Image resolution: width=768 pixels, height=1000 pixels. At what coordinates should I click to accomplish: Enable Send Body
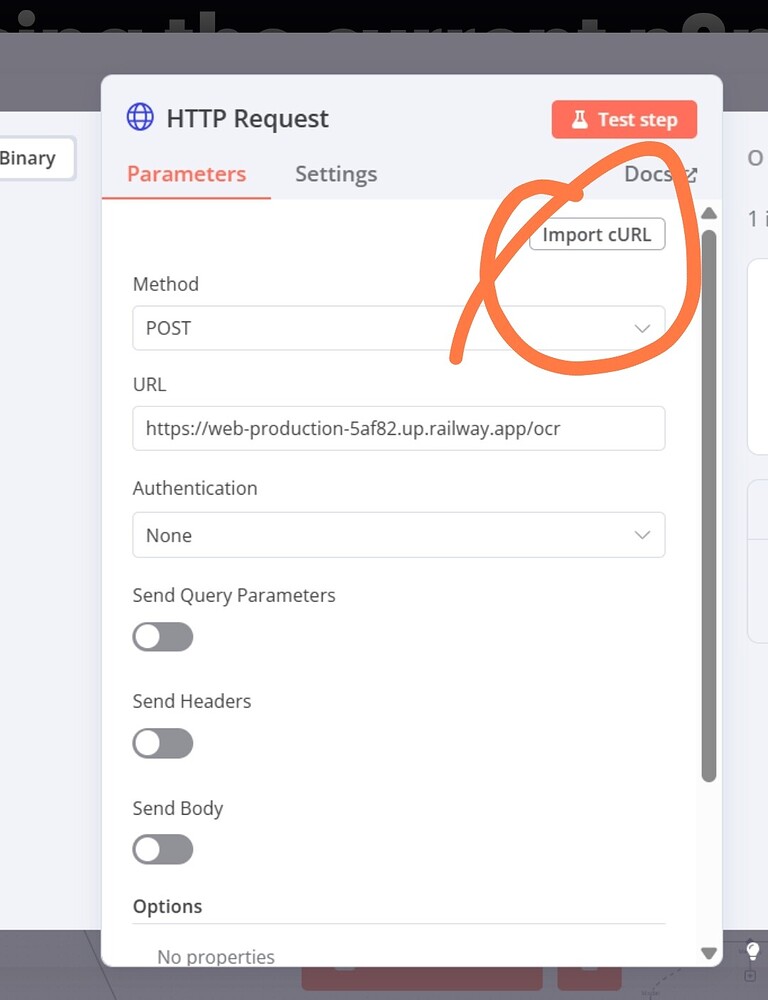tap(163, 849)
